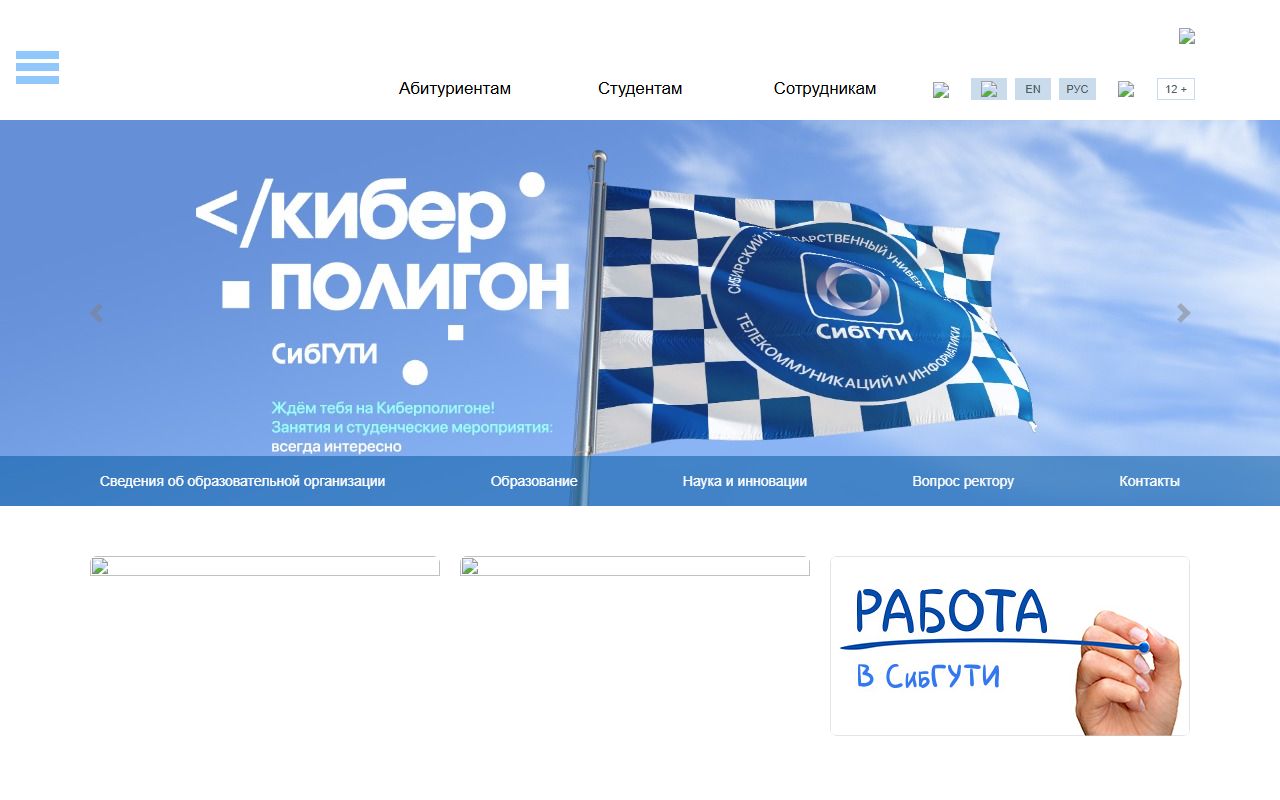Screen dimensions: 1280x800
Task: Go to Наука и инновации
Action: (x=745, y=481)
